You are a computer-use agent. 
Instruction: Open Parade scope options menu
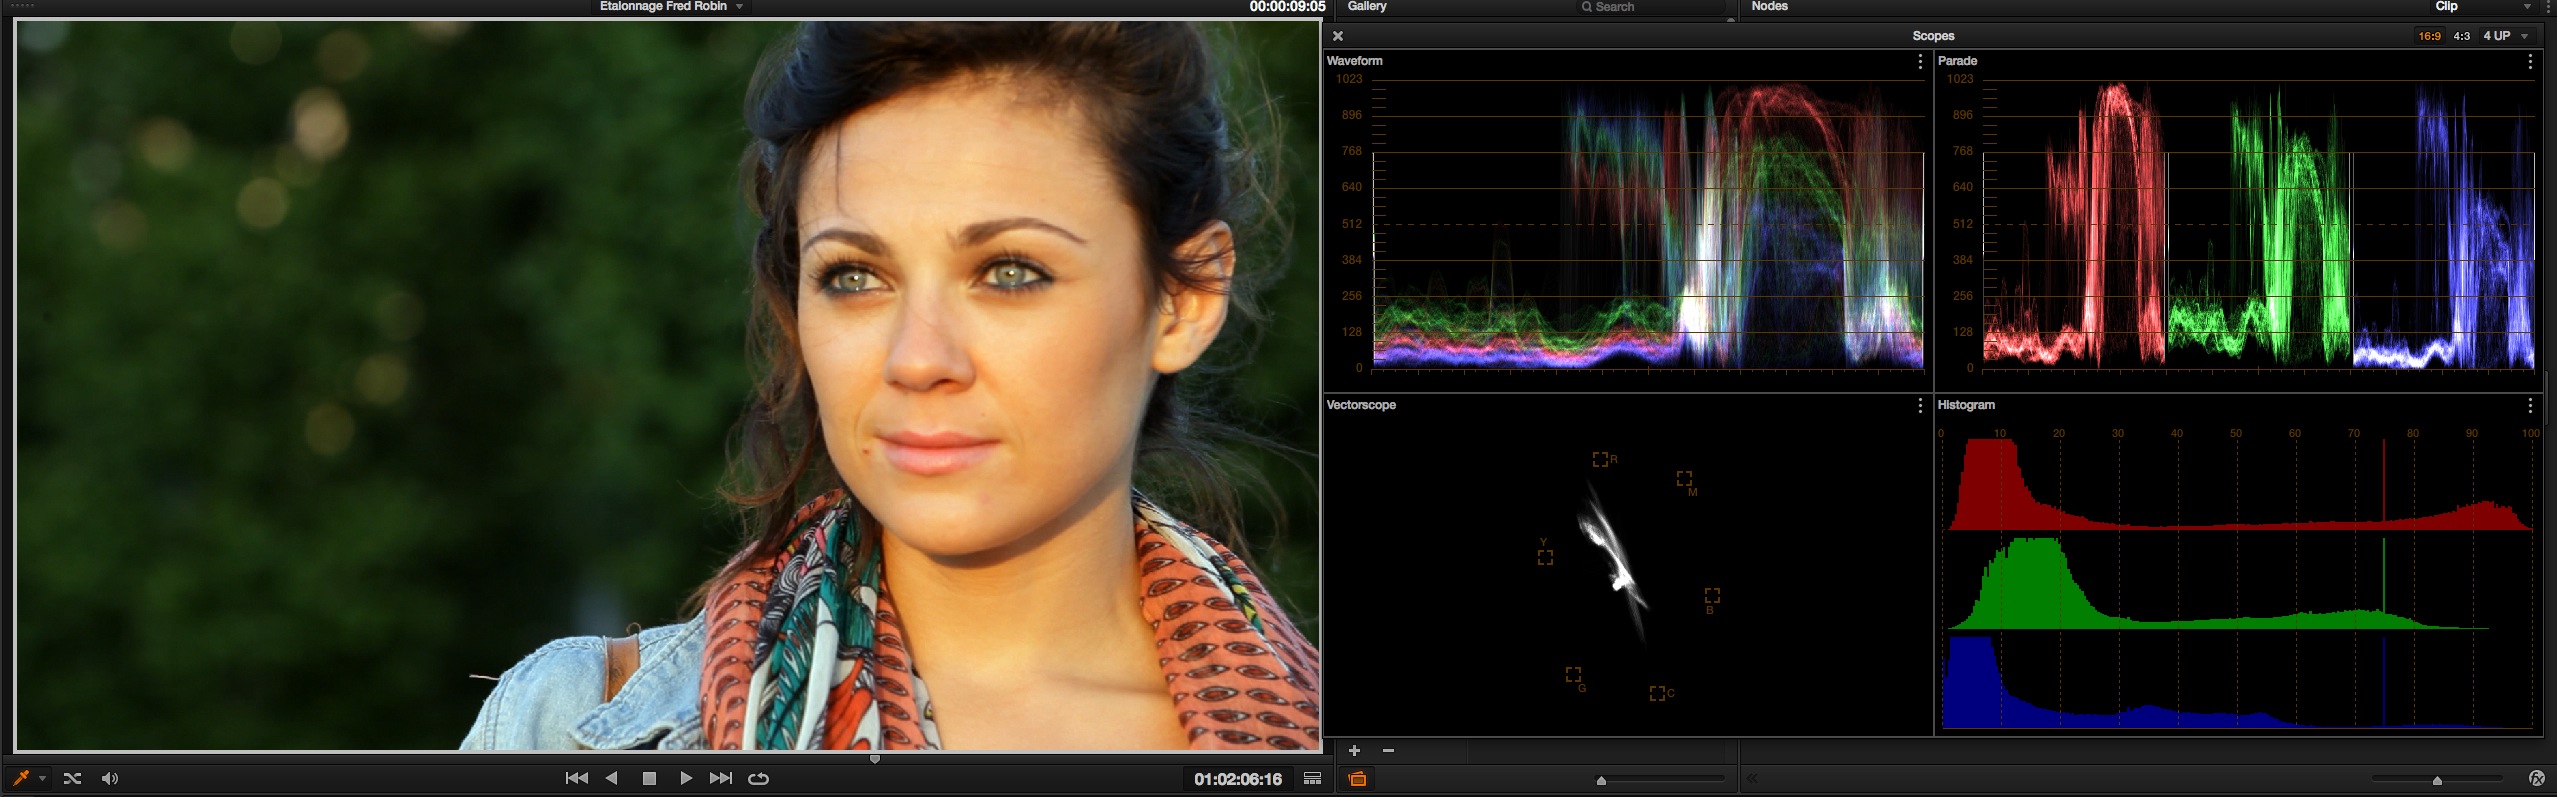tap(2530, 61)
